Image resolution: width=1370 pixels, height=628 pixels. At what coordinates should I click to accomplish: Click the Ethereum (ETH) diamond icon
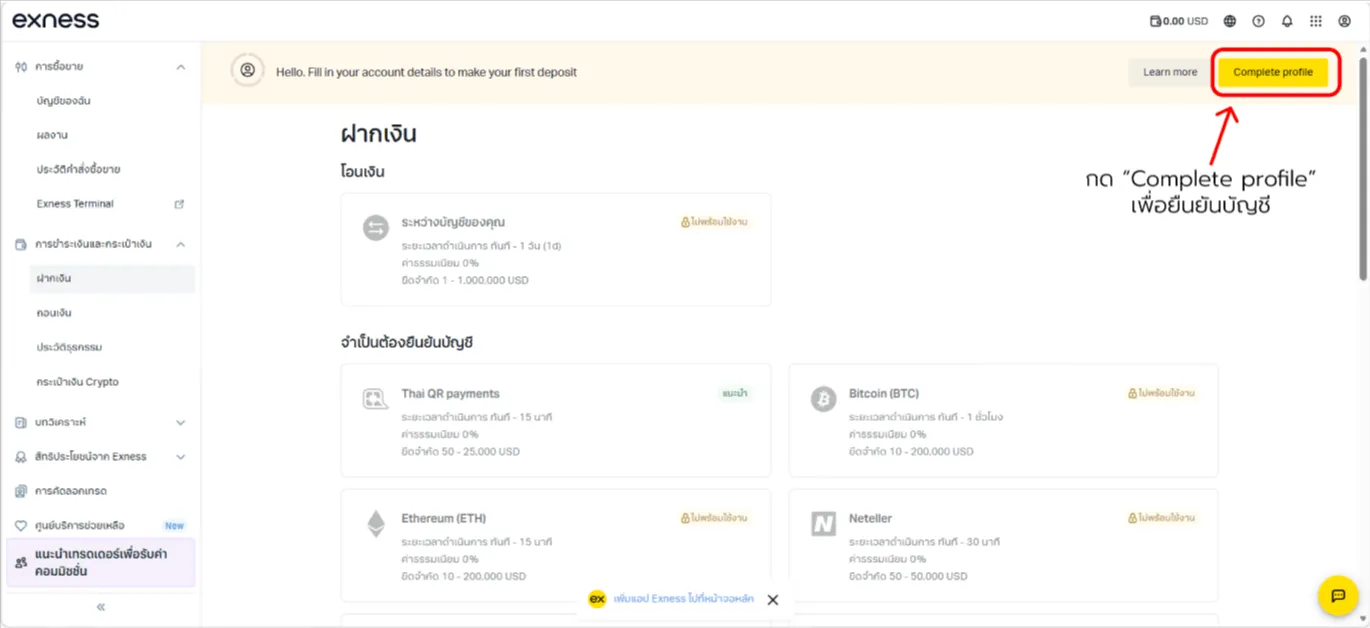pyautogui.click(x=376, y=524)
